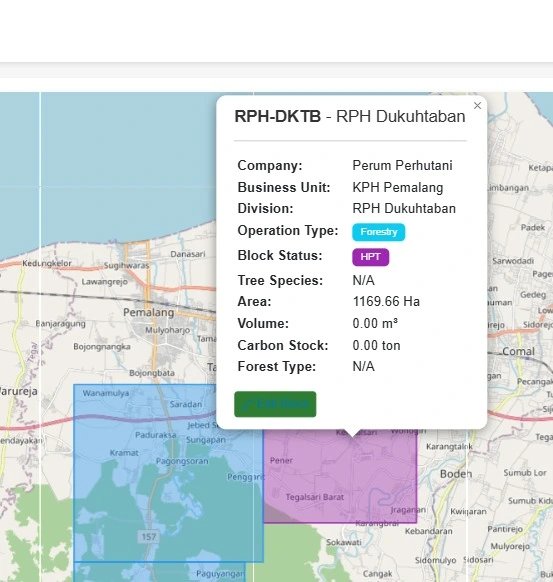553x582 pixels.
Task: Click the Kedungkelor label on the coast
Action: click(x=47, y=263)
